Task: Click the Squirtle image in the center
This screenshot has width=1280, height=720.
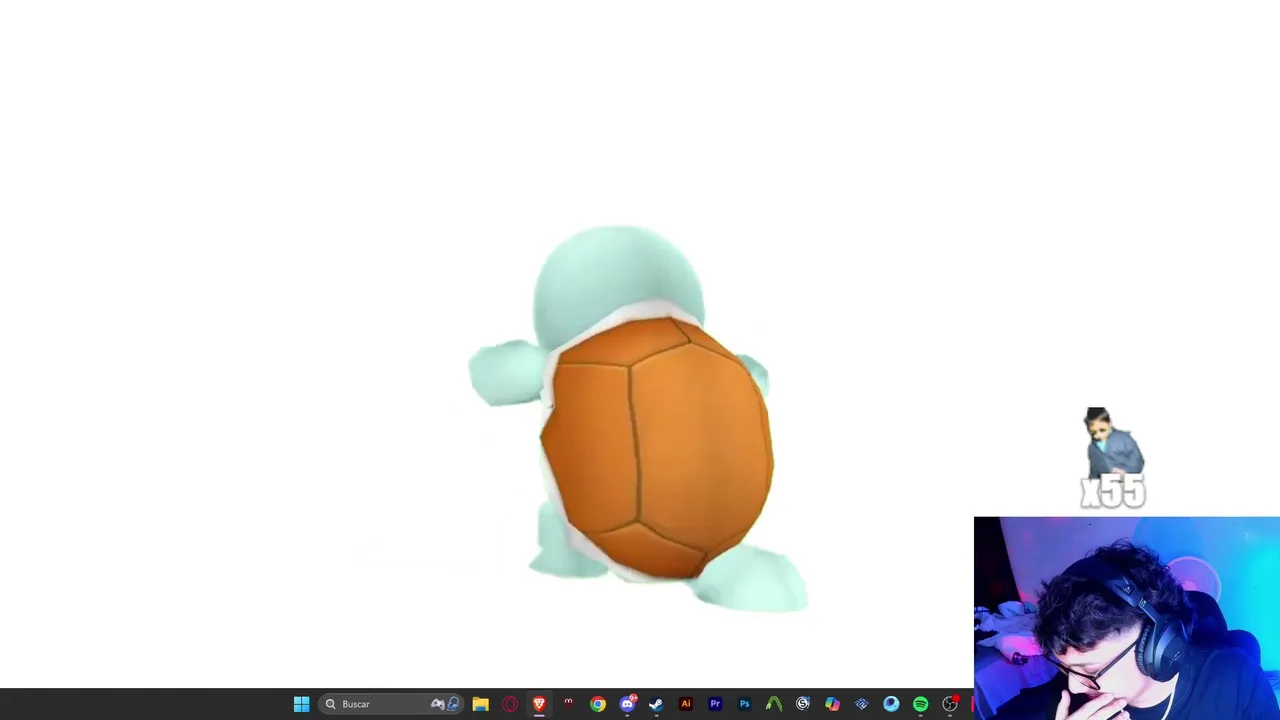Action: pos(638,418)
